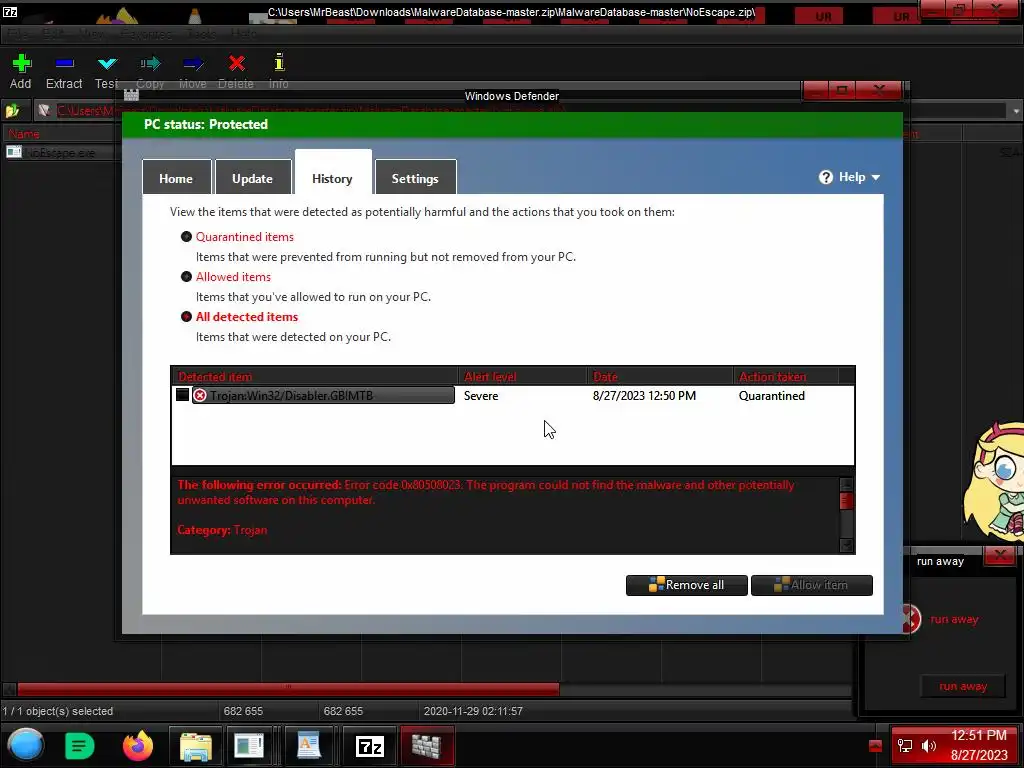
Task: Open the window-preview app icon on taskbar
Action: pyautogui.click(x=249, y=746)
